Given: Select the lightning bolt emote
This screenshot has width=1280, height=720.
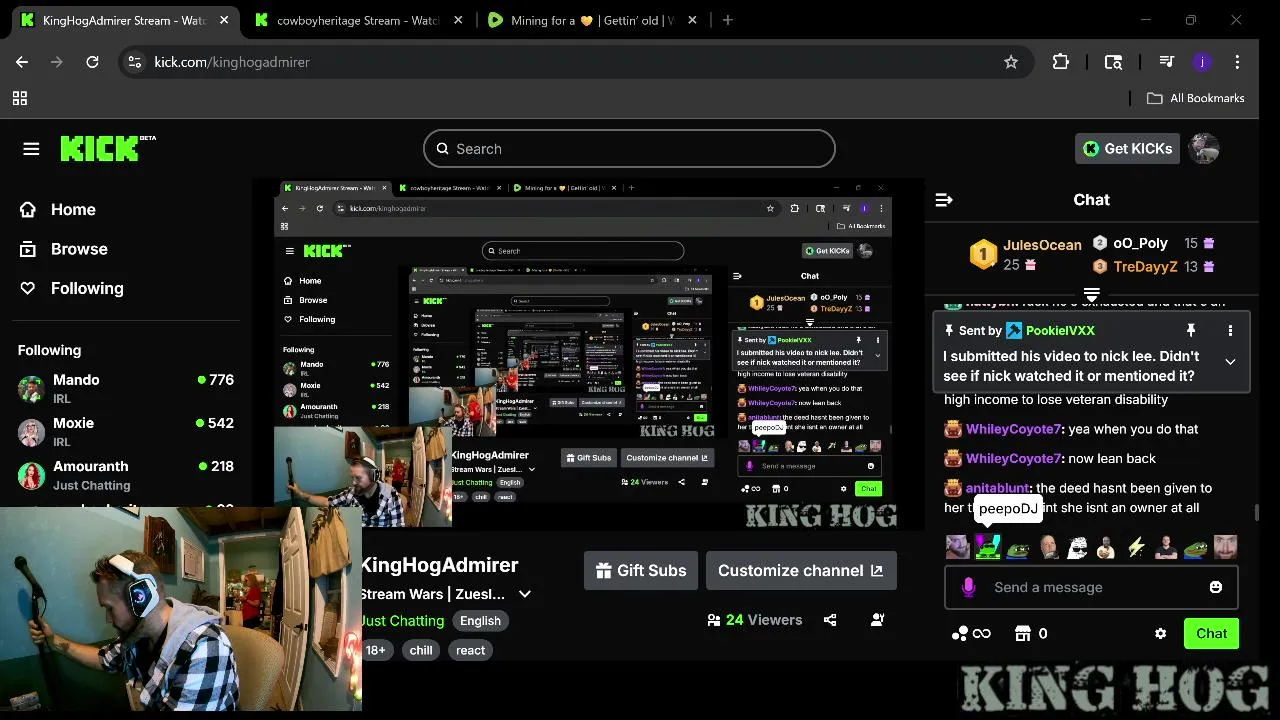Looking at the screenshot, I should click(x=1136, y=547).
